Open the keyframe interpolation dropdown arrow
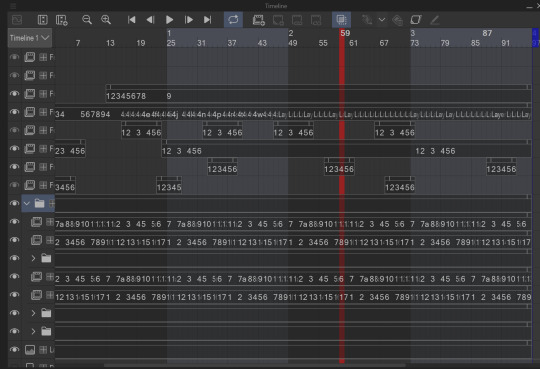This screenshot has height=369, width=540. click(x=382, y=20)
